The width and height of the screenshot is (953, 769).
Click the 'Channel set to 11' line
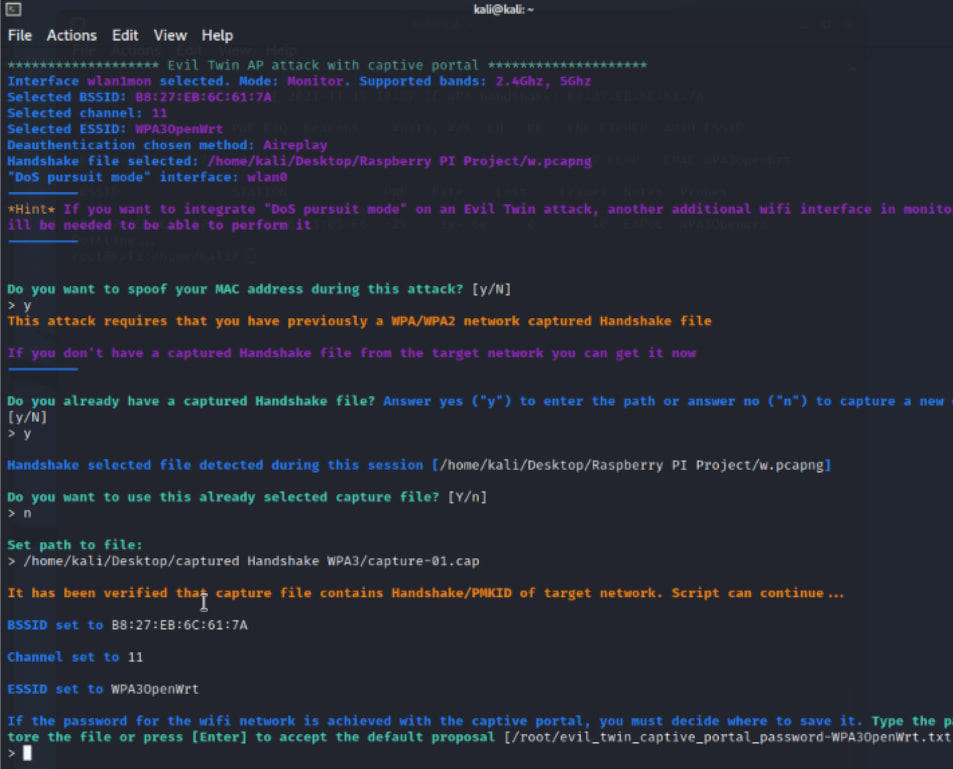coord(75,657)
